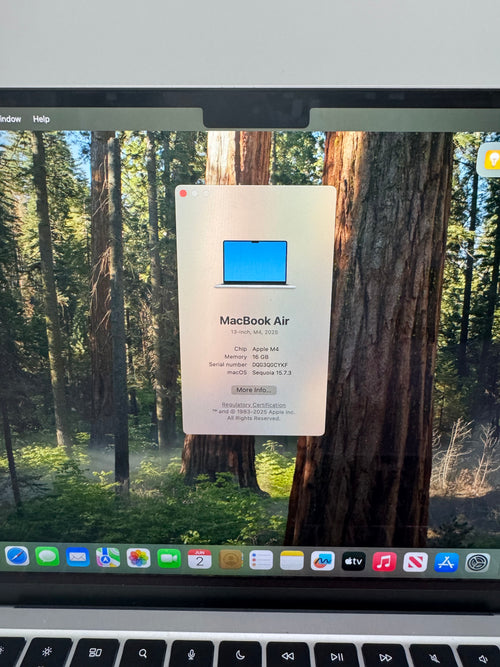Viewport: 500px width, 667px height.
Task: Open Apple TV from the Dock
Action: (354, 561)
